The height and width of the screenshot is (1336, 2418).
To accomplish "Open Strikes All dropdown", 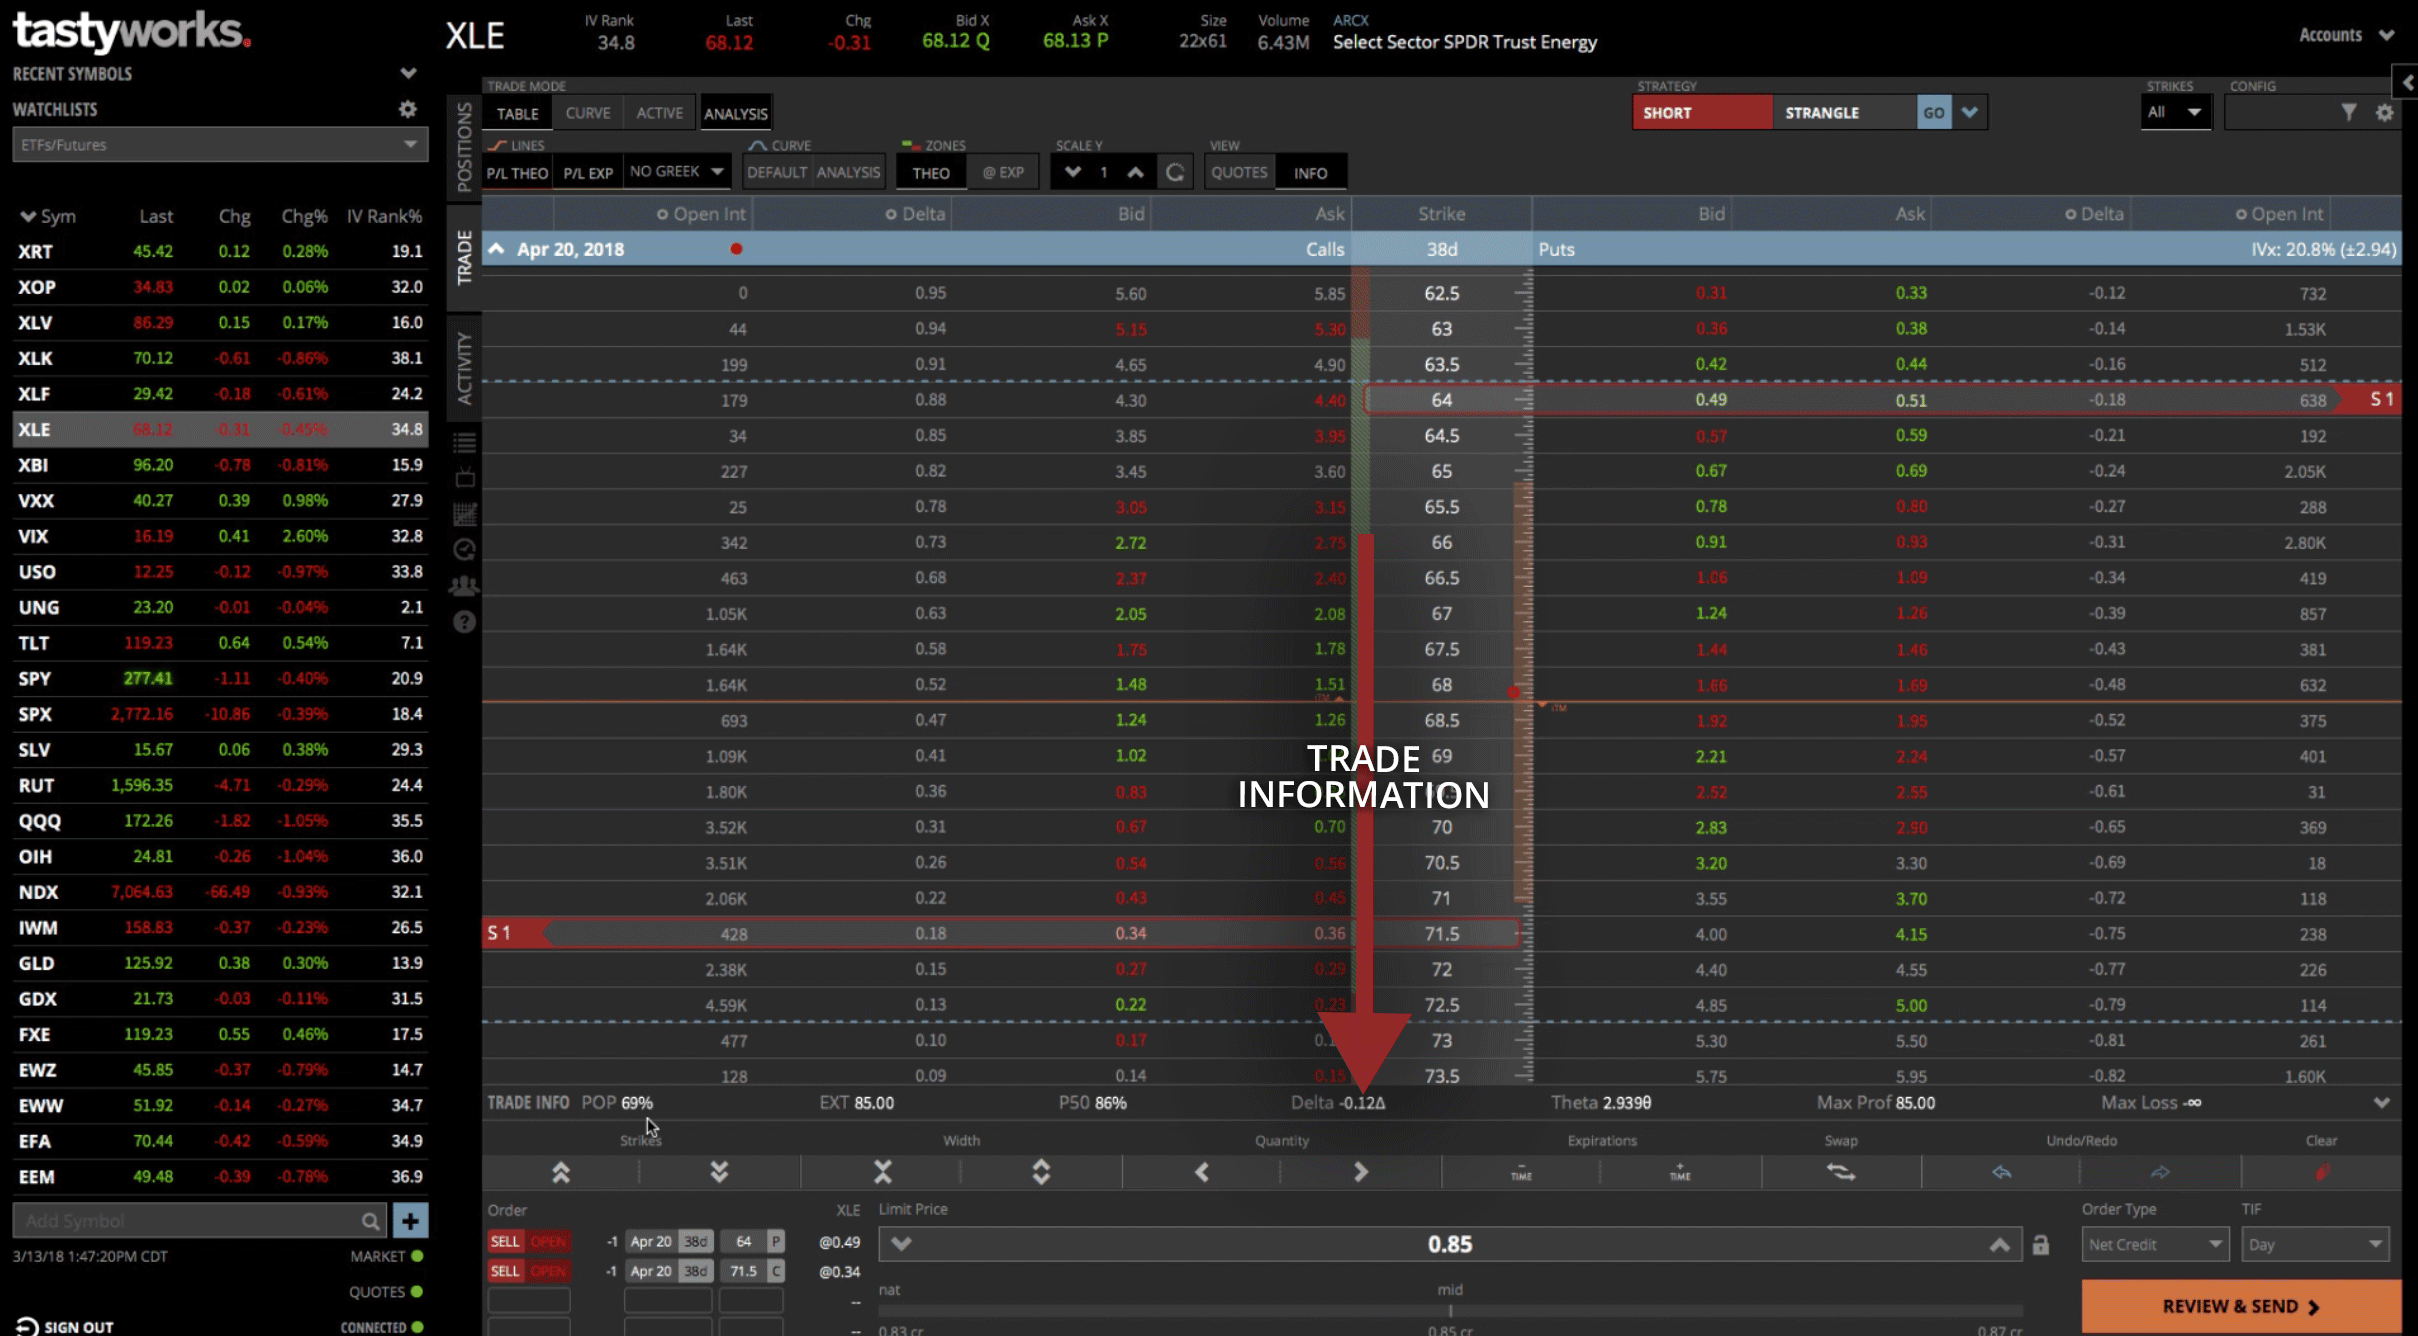I will point(2176,112).
